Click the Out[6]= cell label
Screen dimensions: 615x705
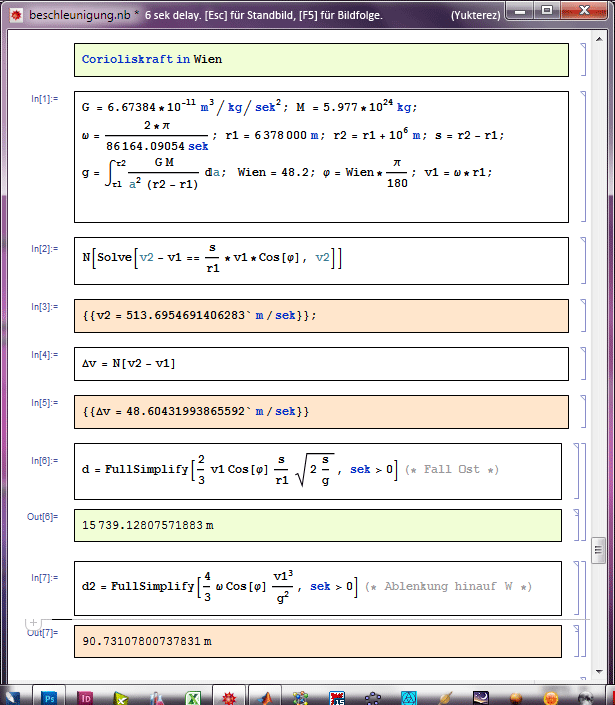click(x=43, y=517)
